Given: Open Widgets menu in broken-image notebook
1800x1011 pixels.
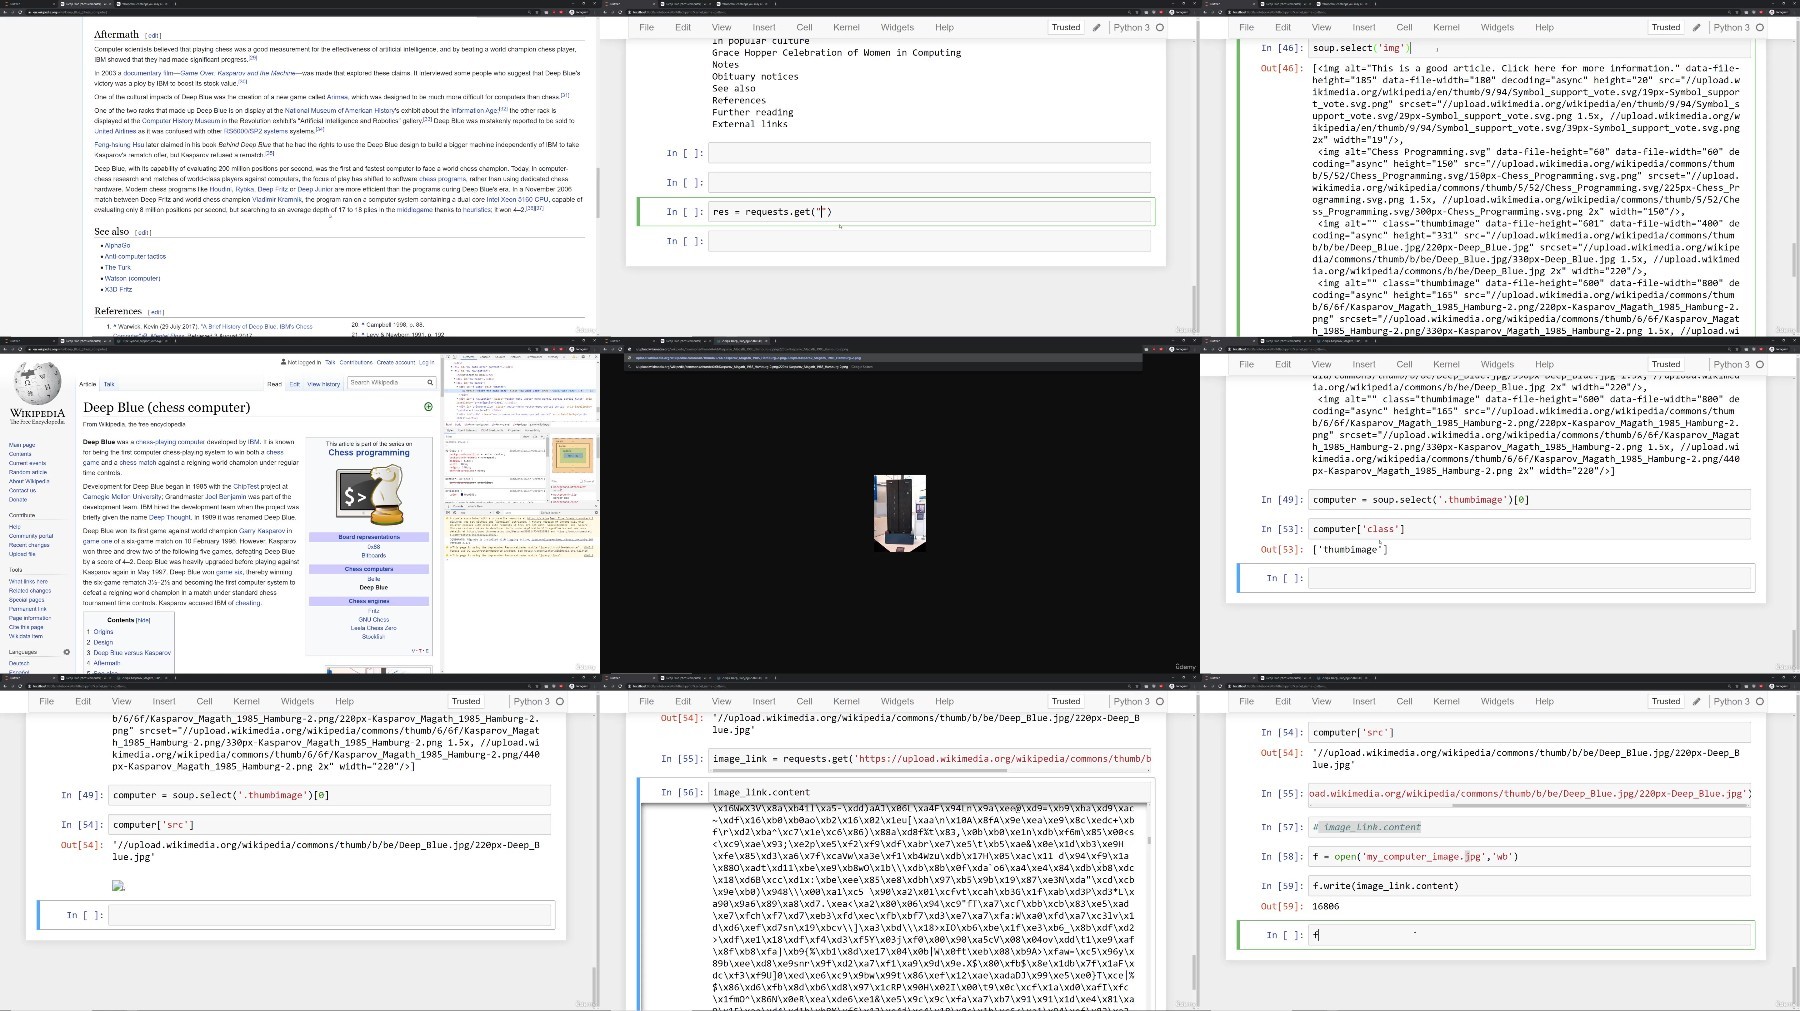Looking at the screenshot, I should pyautogui.click(x=297, y=702).
